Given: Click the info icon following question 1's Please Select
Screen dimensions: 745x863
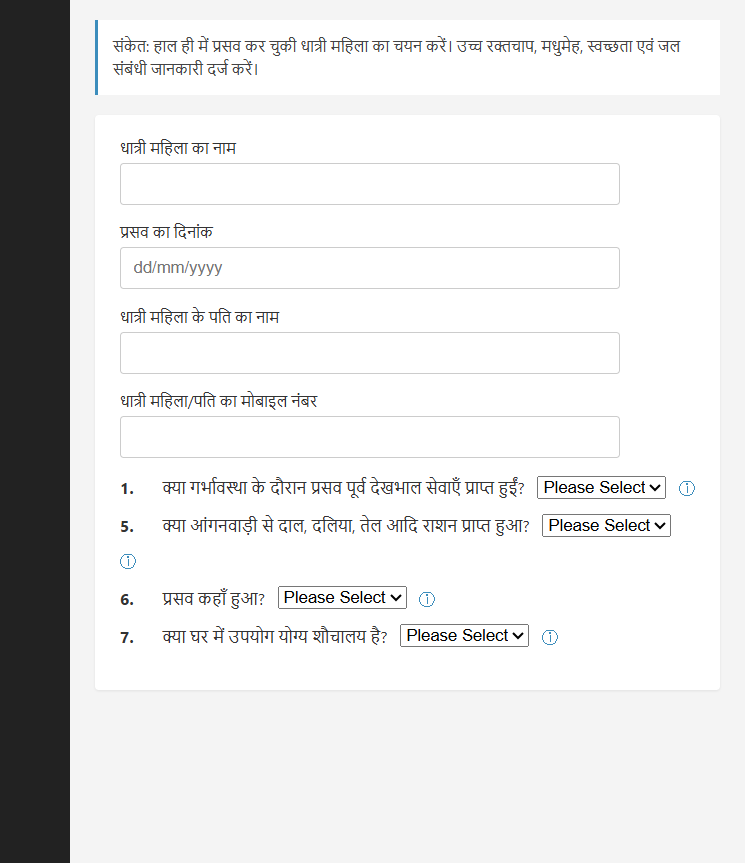Looking at the screenshot, I should click(x=686, y=488).
